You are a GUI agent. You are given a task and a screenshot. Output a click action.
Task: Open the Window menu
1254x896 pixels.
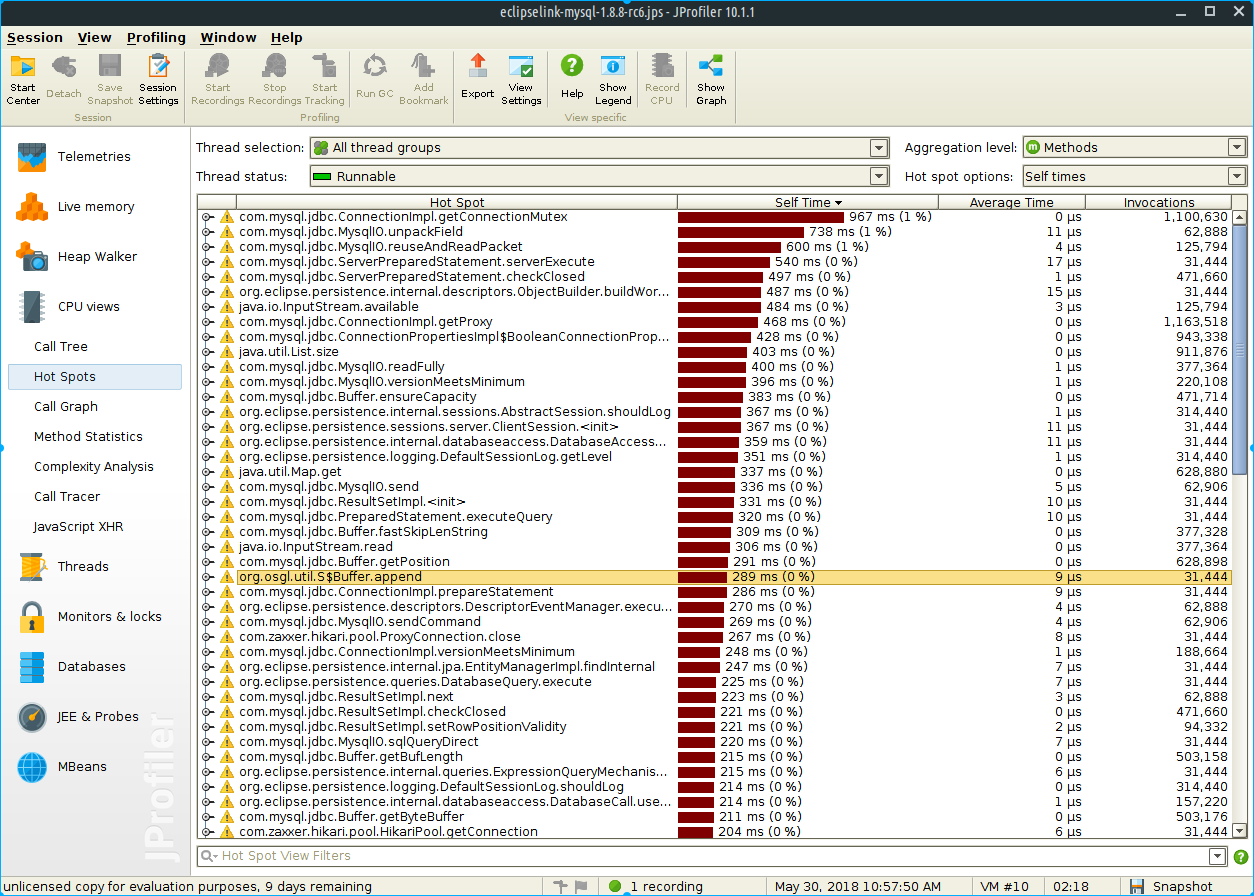228,37
